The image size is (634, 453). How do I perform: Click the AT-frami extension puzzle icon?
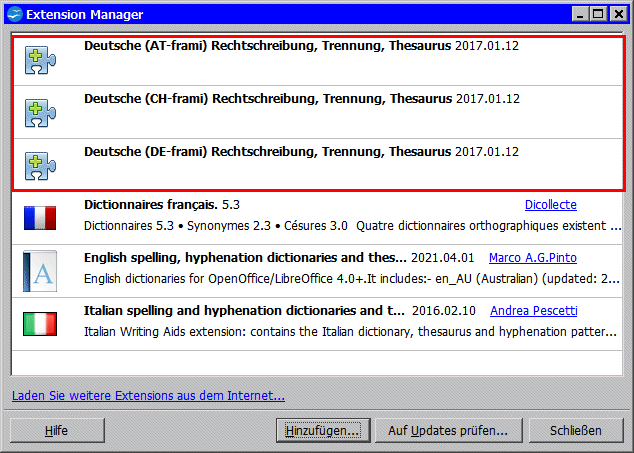click(40, 60)
